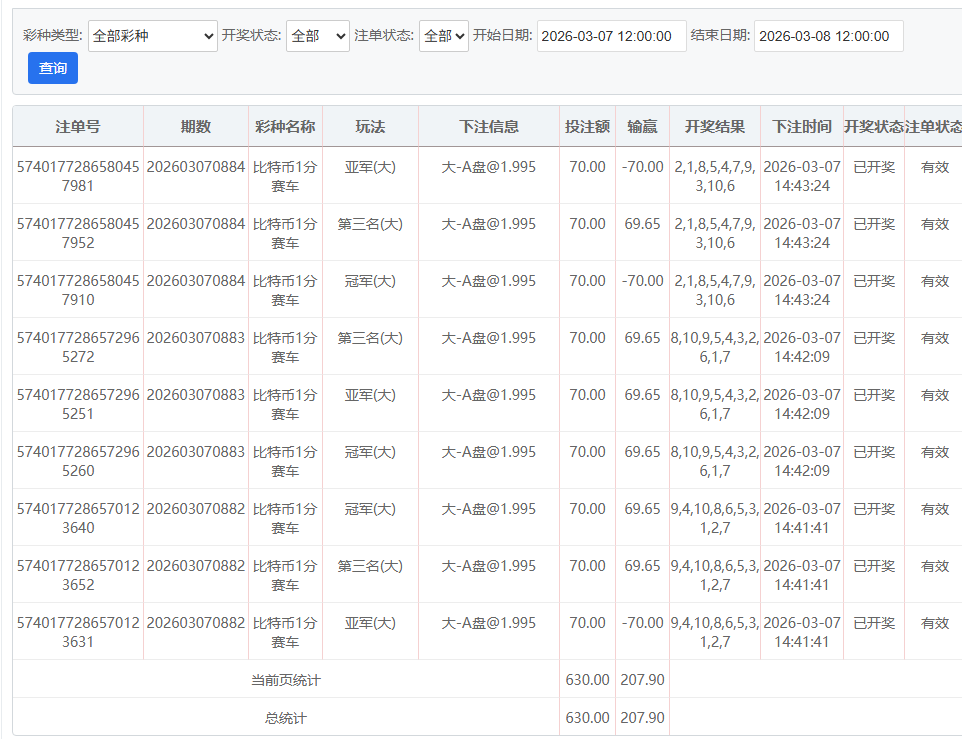Click the 输赢 column header

click(642, 127)
